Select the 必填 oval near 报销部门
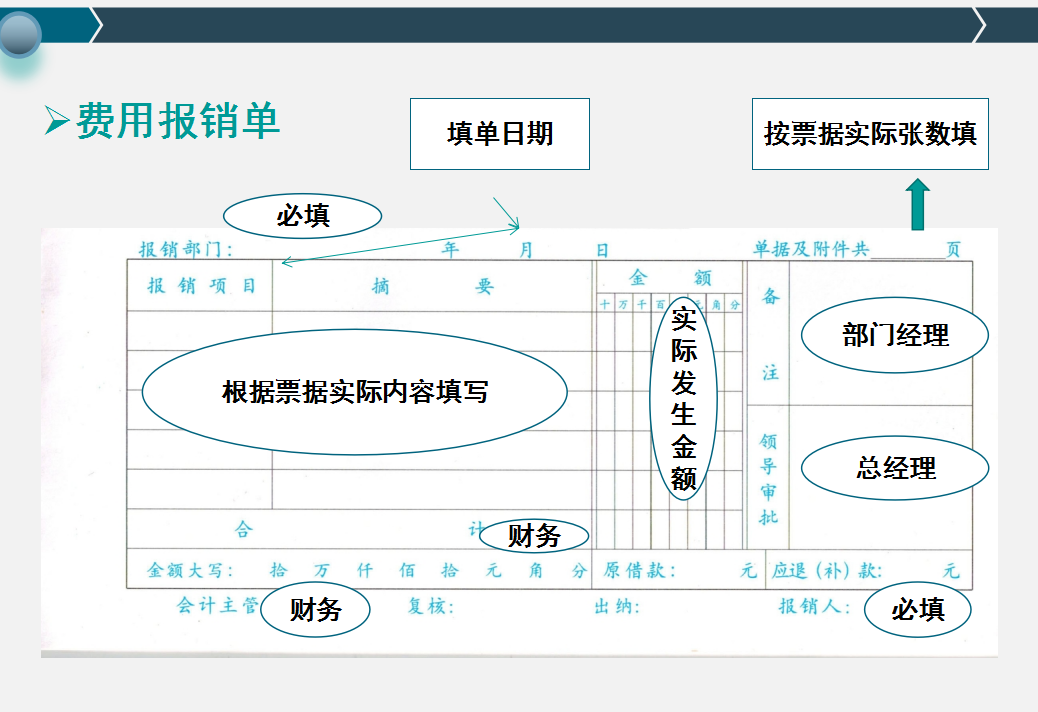The image size is (1038, 712). pos(302,213)
